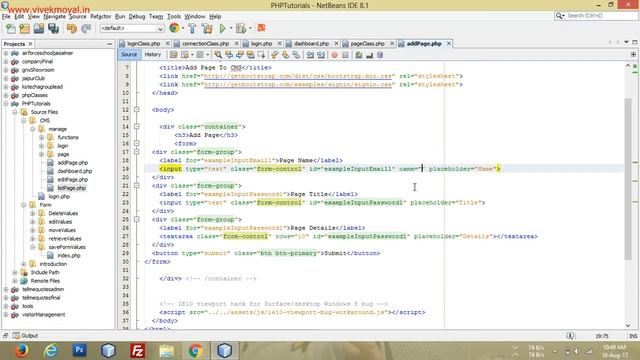Click the red Profile icon on the main toolbar
Screen dimensions: 640x360
click(261, 28)
